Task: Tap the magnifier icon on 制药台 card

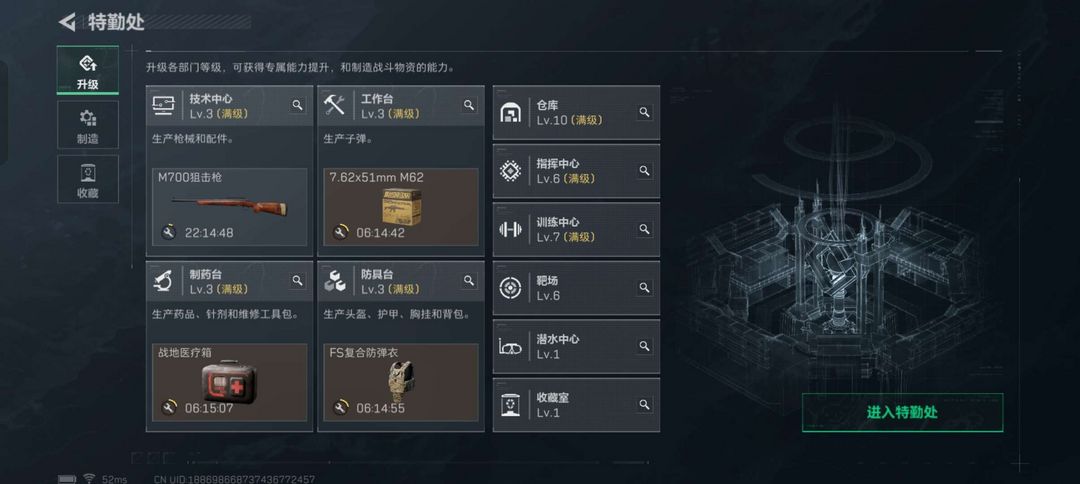Action: [x=297, y=281]
